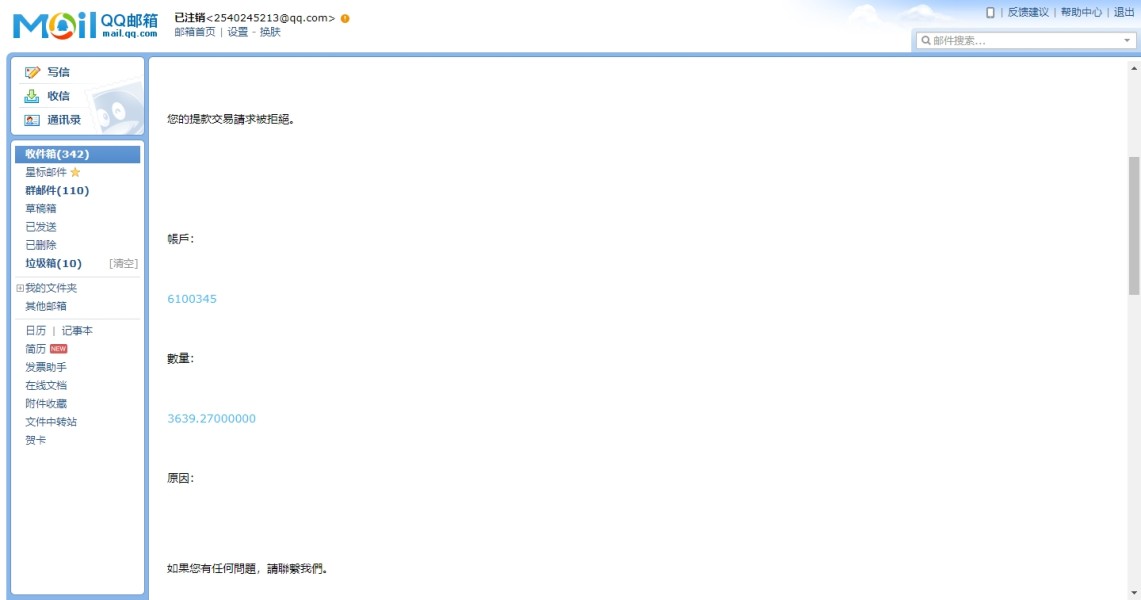The height and width of the screenshot is (600, 1141).
Task: Click the starred mail star icon
Action: click(x=75, y=172)
